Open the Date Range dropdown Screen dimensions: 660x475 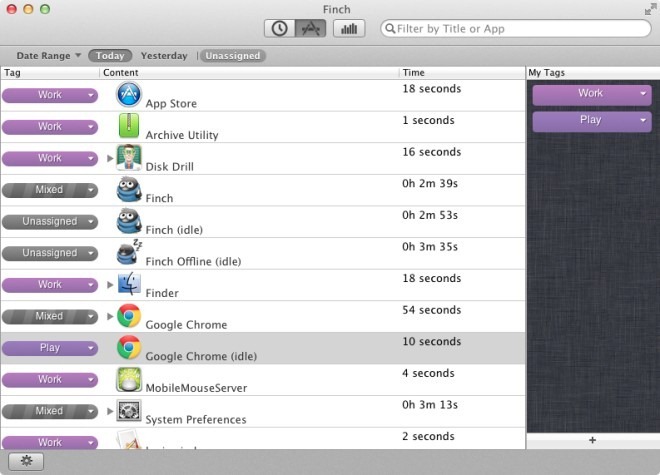(48, 56)
